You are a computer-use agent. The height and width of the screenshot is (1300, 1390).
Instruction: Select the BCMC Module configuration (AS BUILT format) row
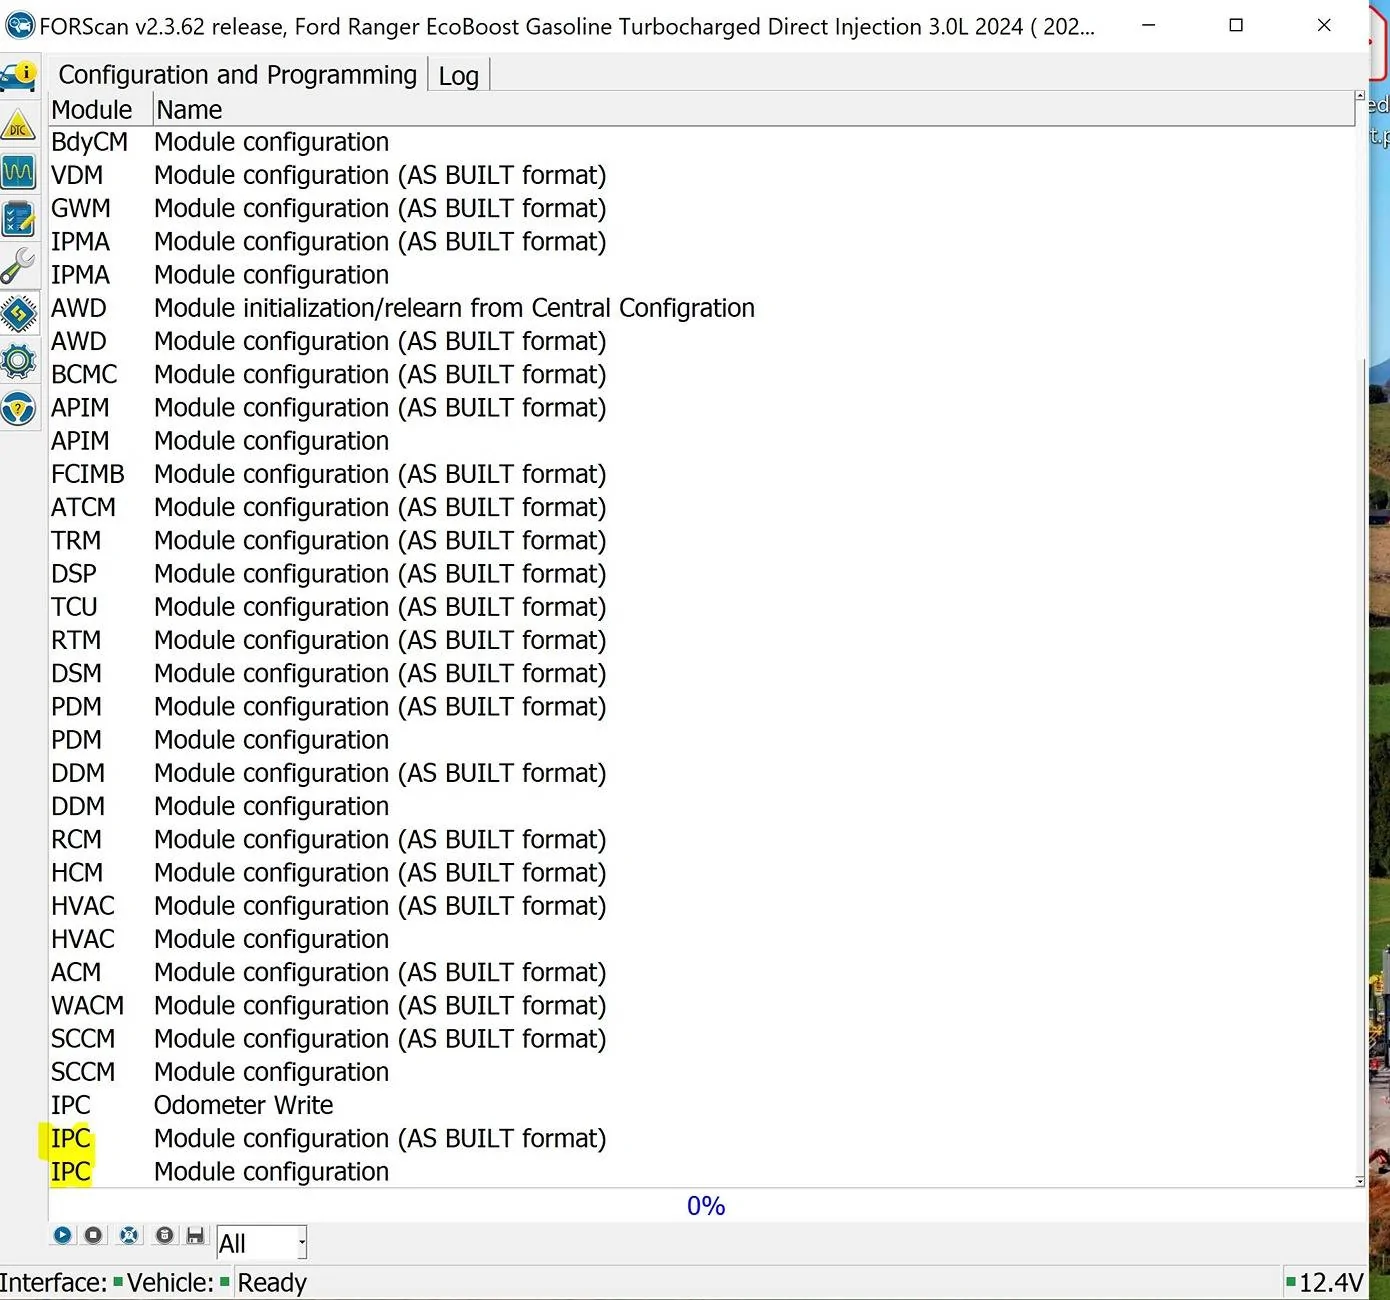tap(700, 374)
